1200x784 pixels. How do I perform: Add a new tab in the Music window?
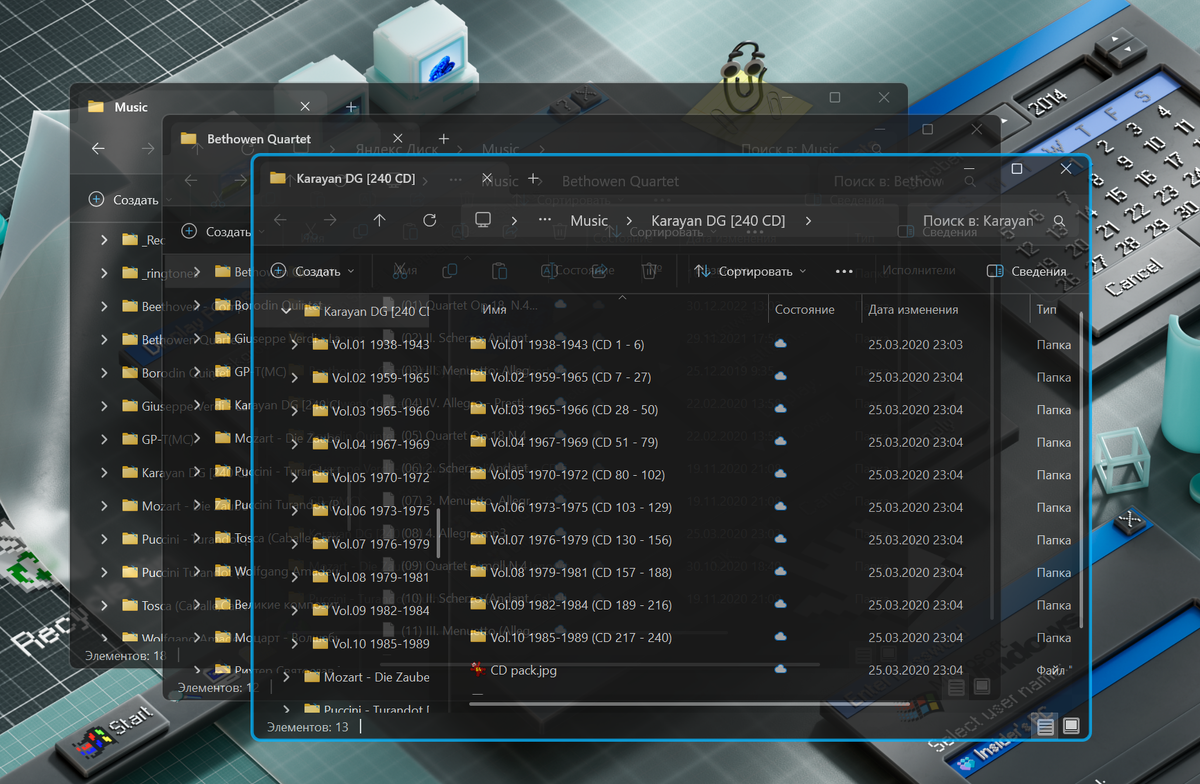tap(351, 107)
